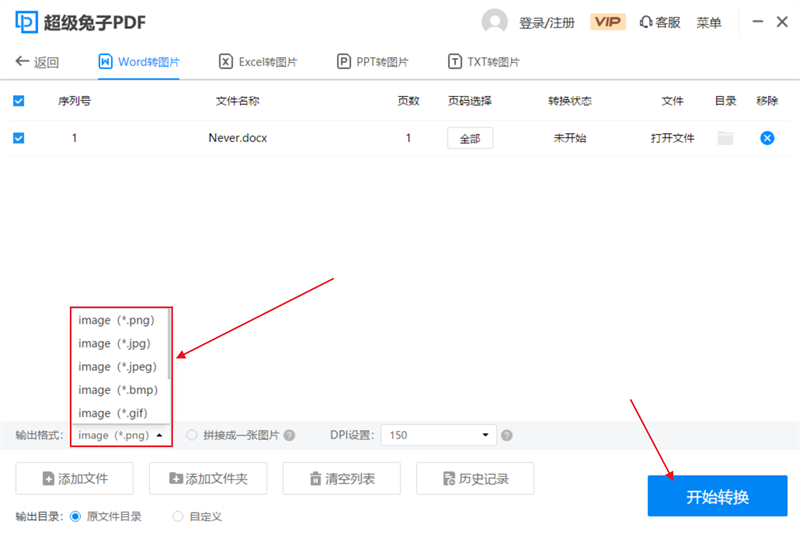The width and height of the screenshot is (800, 535).
Task: Select the 原文件目录 output radio button
Action: point(76,517)
